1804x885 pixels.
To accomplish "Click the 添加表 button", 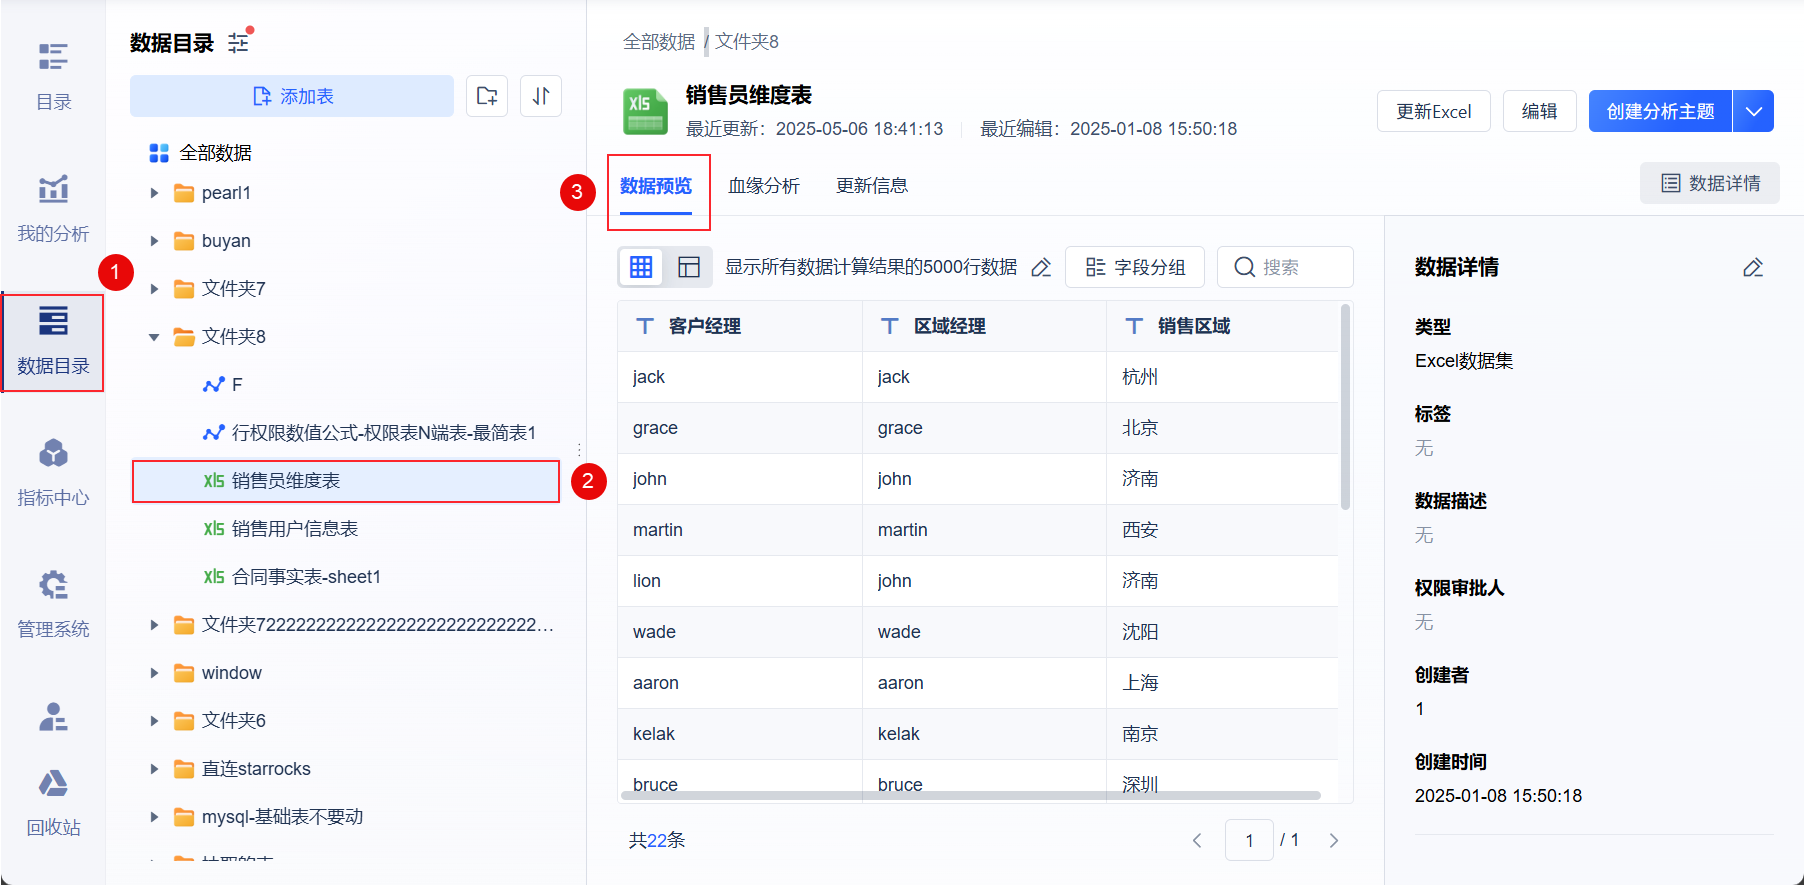I will click(x=292, y=96).
